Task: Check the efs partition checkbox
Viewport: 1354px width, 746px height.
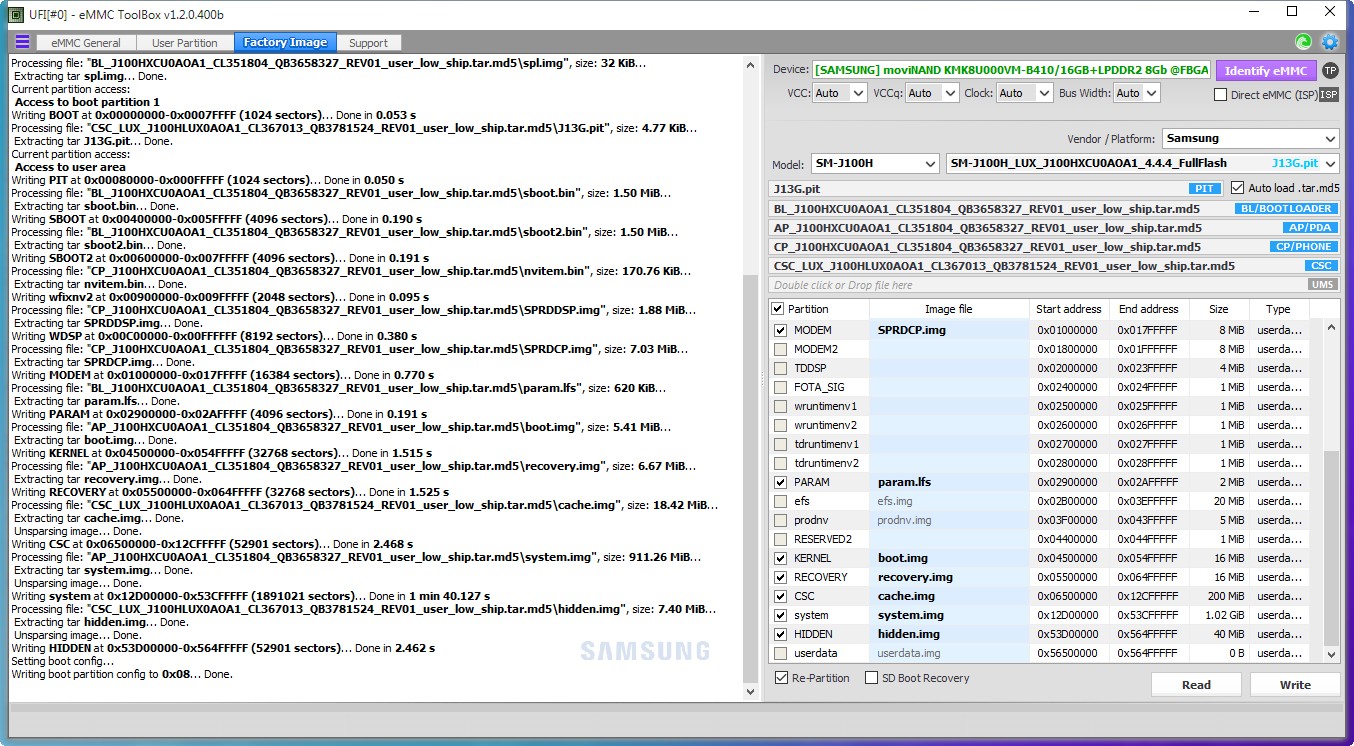Action: tap(780, 501)
